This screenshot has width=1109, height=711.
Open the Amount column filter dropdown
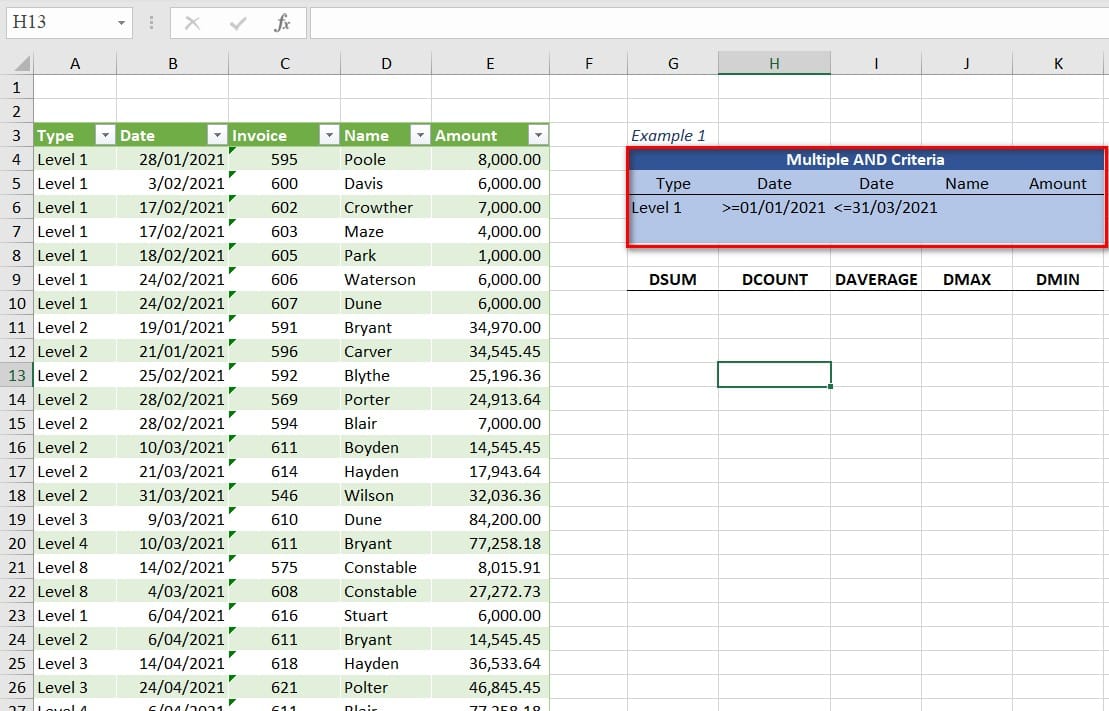538,136
